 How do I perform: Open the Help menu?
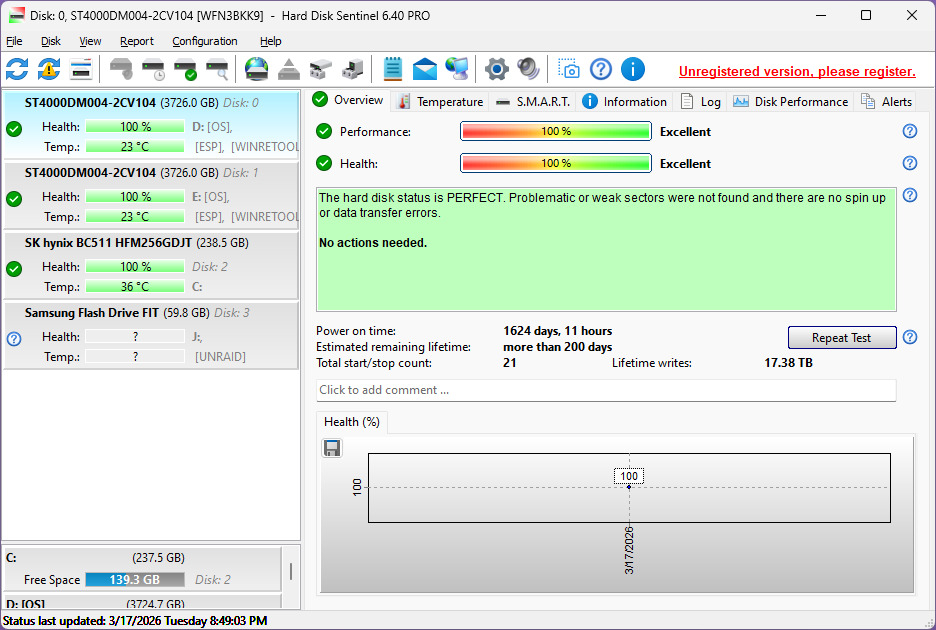(x=270, y=41)
